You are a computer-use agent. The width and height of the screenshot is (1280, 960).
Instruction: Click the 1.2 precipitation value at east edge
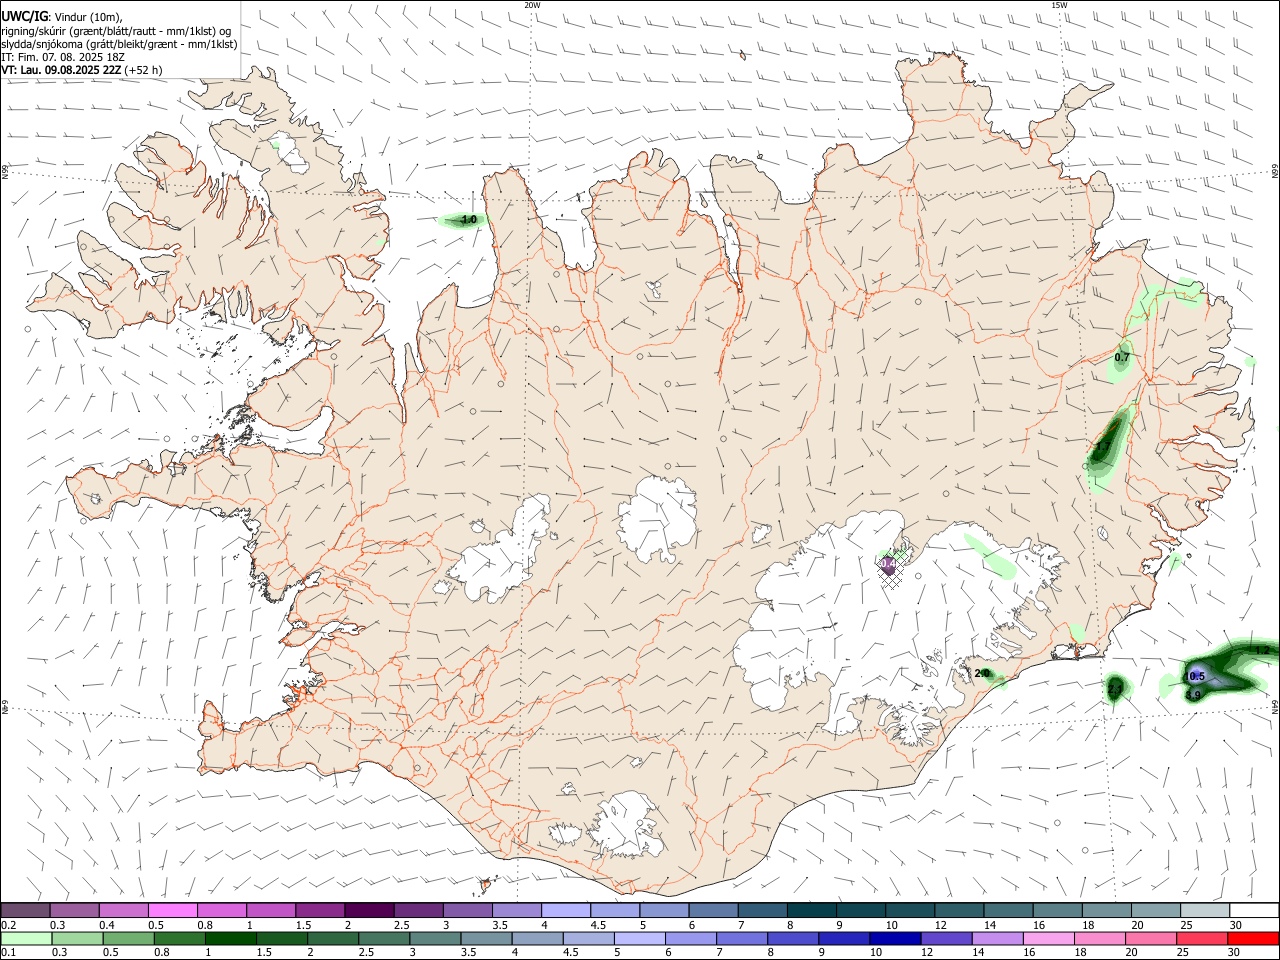[1262, 650]
